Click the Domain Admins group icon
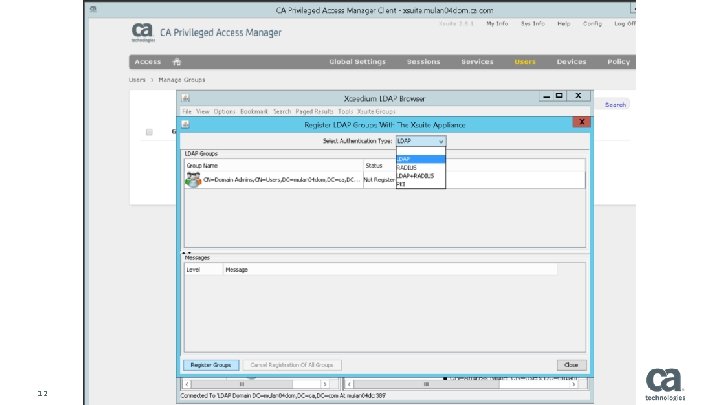This screenshot has height=405, width=720. pyautogui.click(x=193, y=180)
